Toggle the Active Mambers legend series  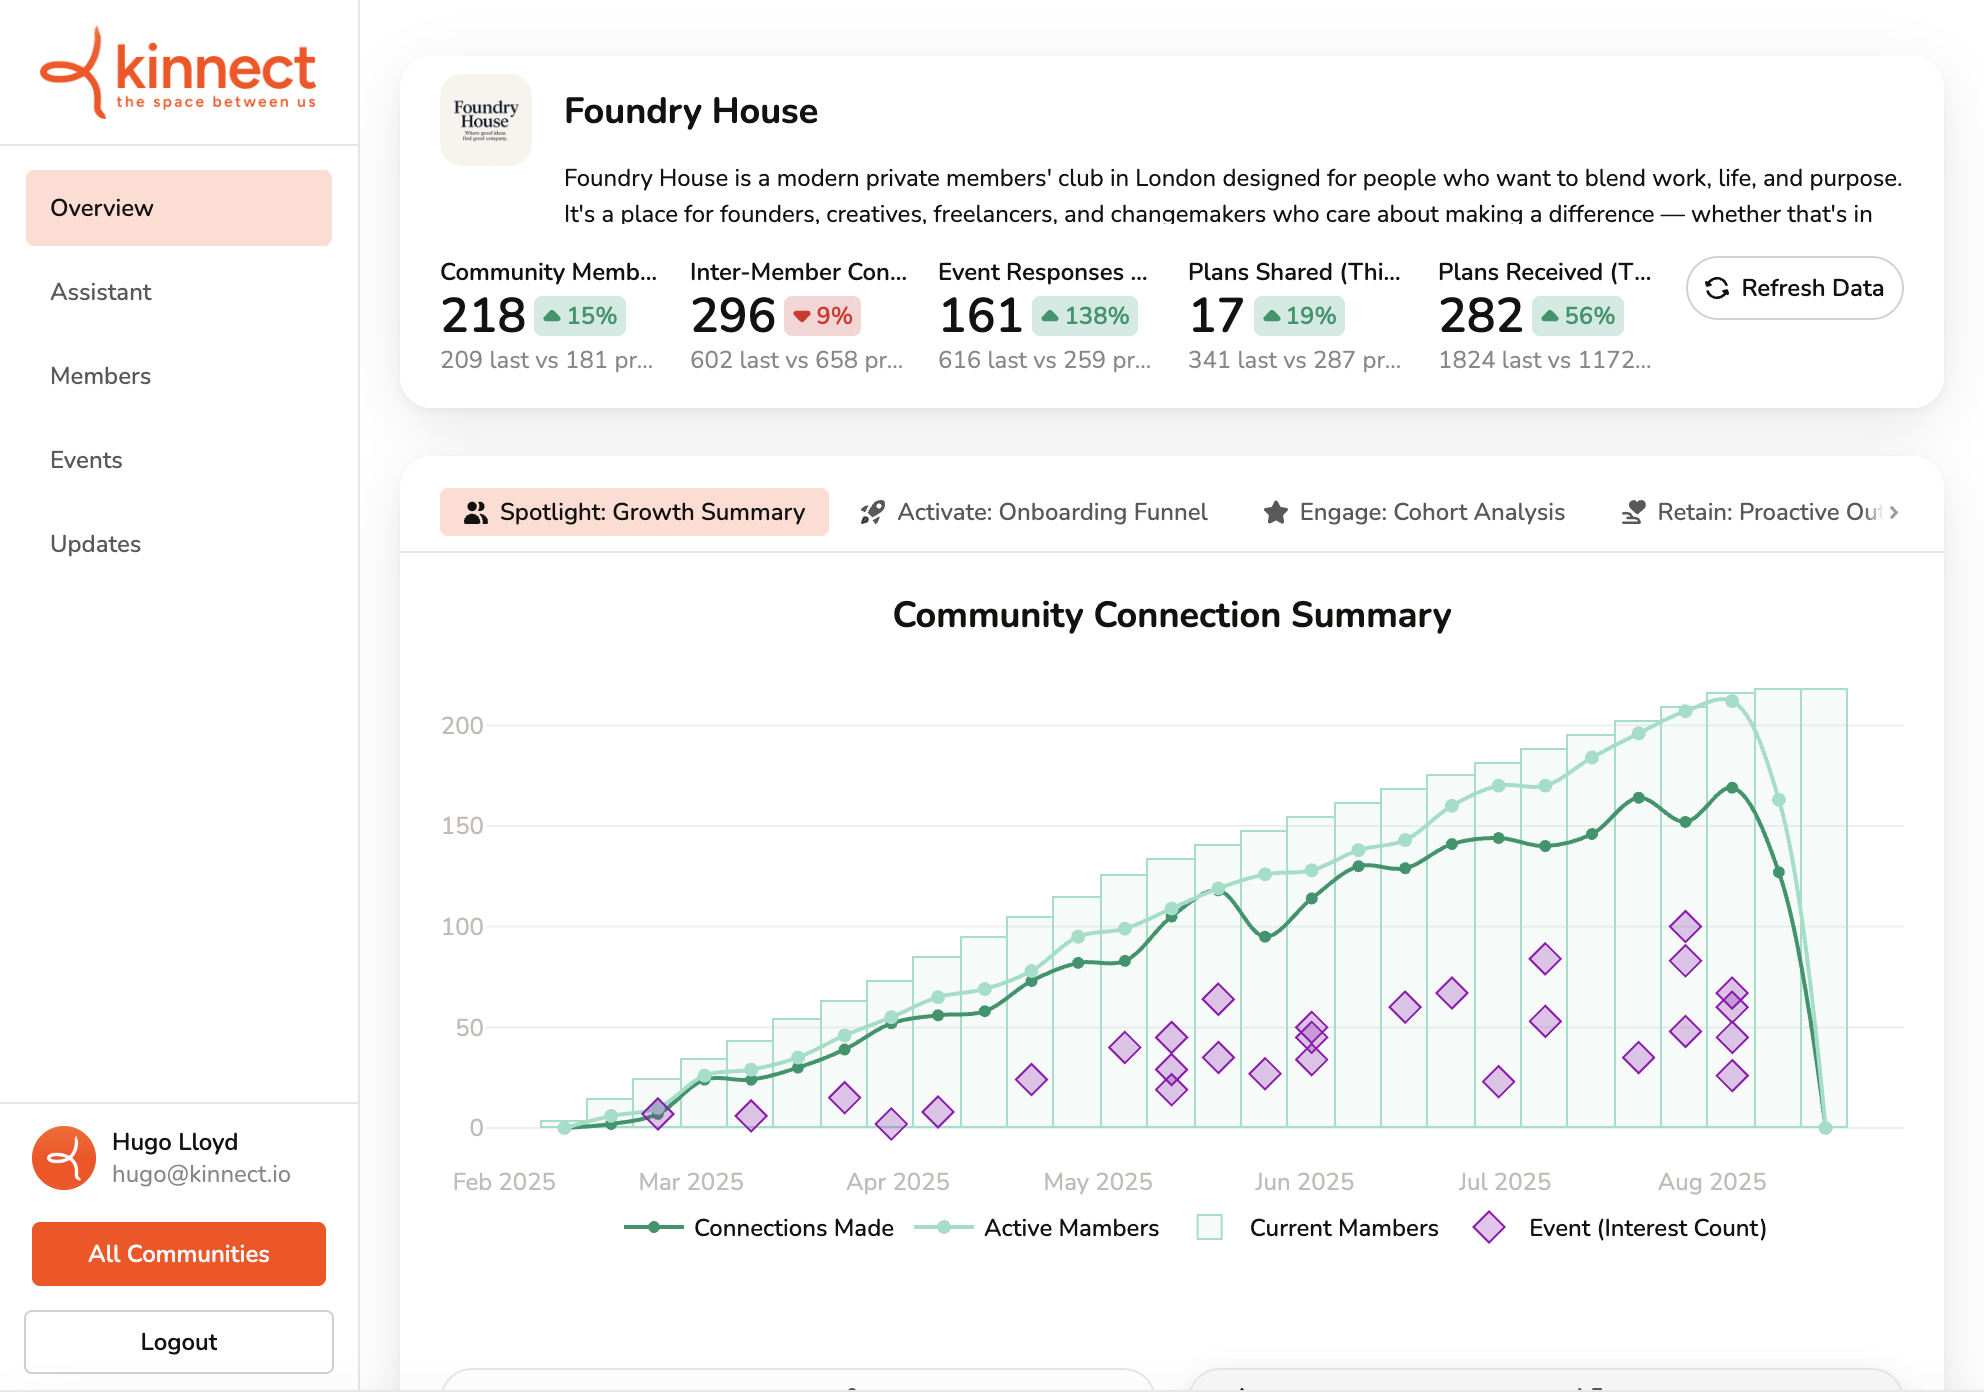click(1037, 1228)
